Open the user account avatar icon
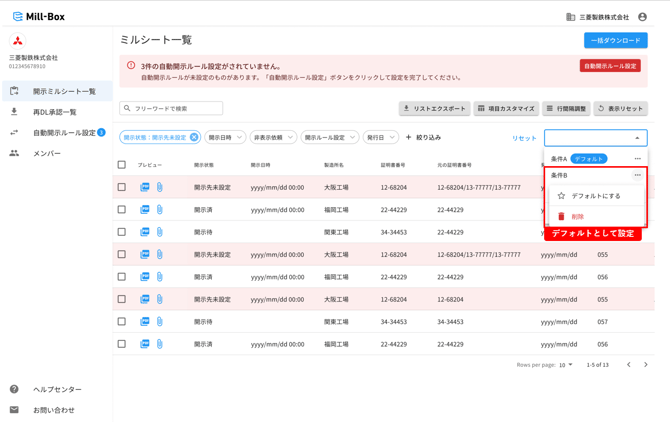Viewport: 670px width, 422px height. (x=642, y=17)
